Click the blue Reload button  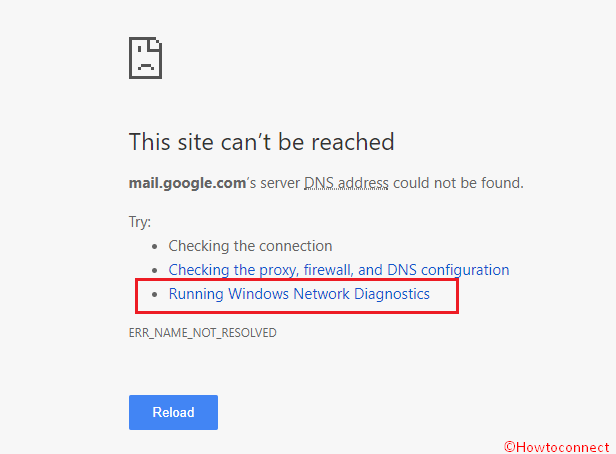point(173,412)
